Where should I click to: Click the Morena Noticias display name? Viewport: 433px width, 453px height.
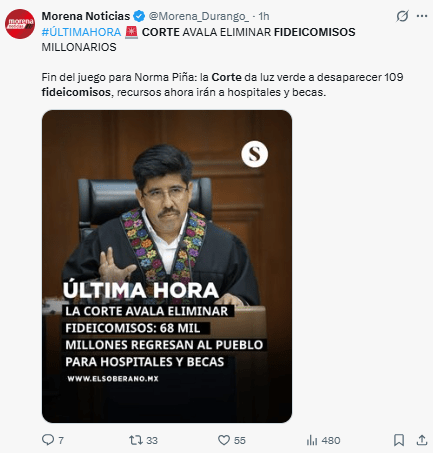click(x=86, y=16)
